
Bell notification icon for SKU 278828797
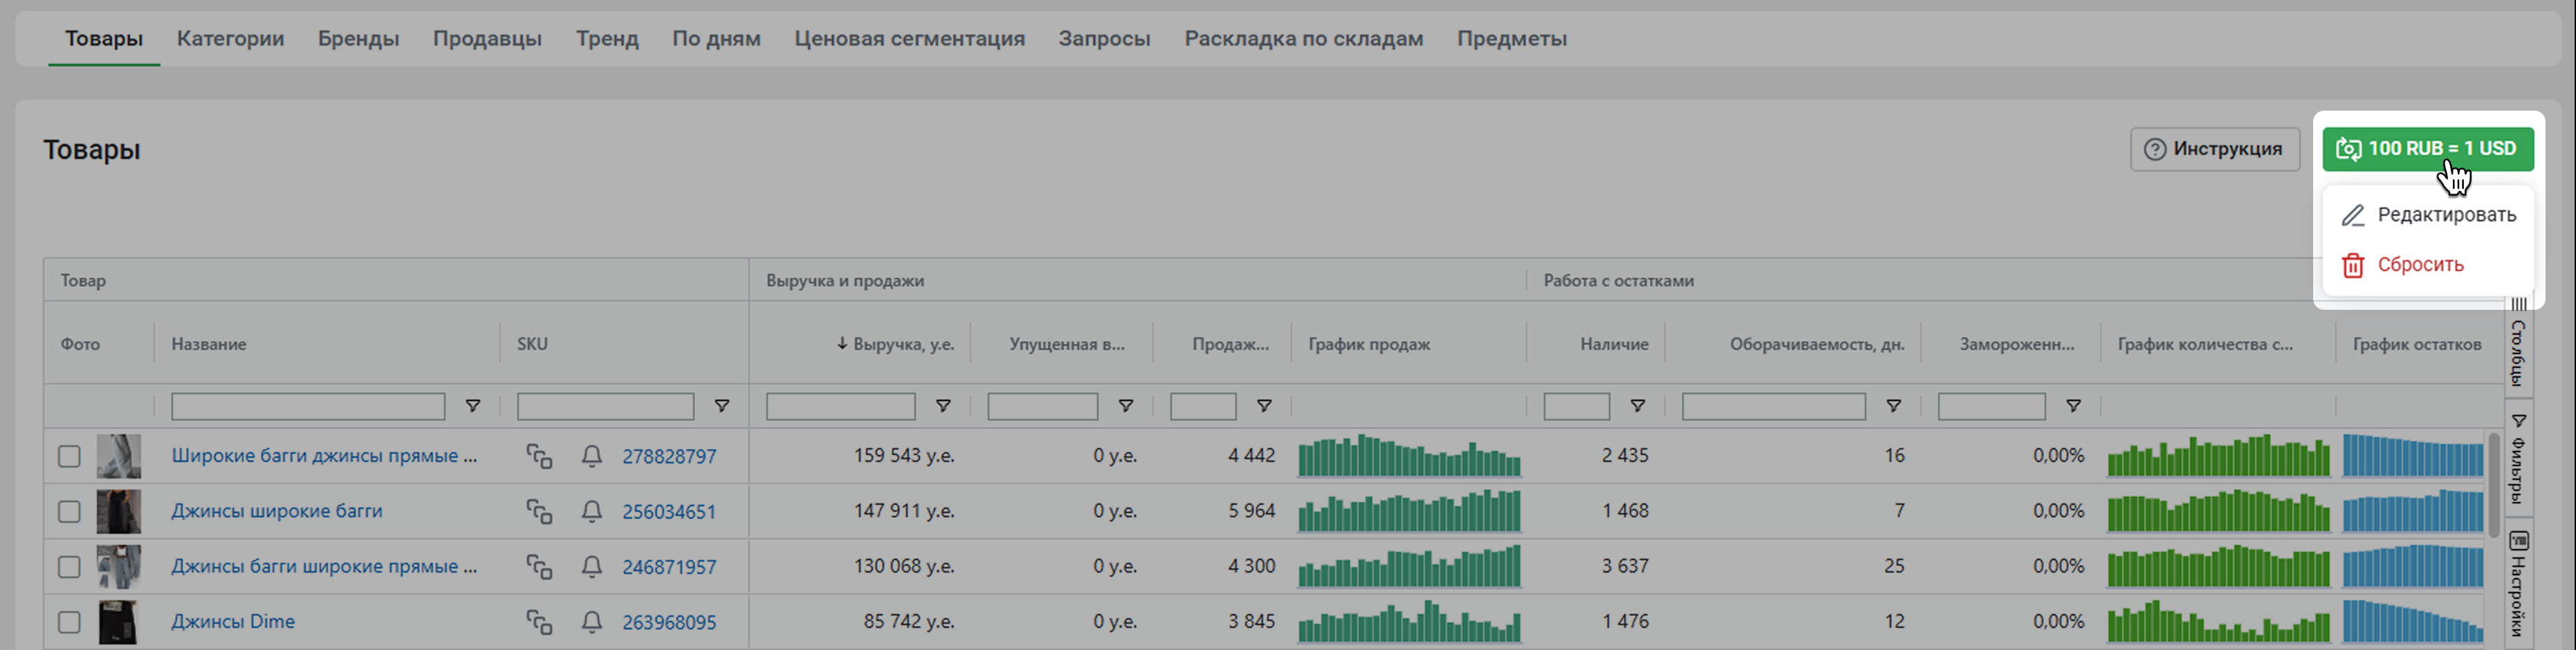click(x=592, y=456)
